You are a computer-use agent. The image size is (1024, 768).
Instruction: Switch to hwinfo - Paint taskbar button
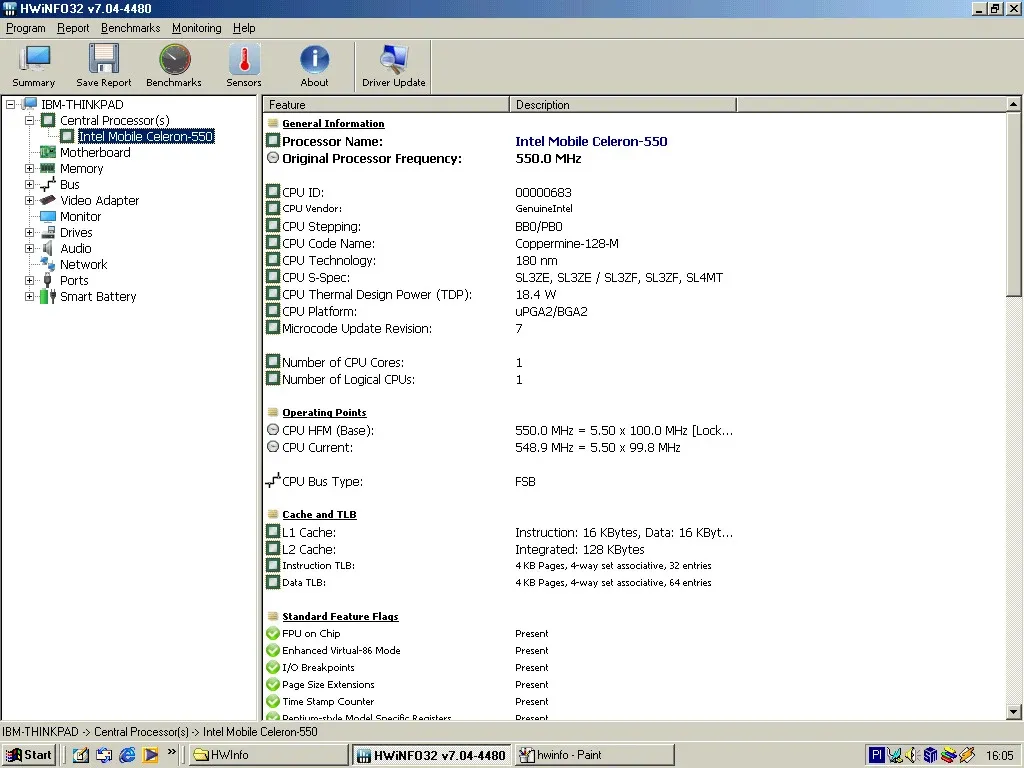594,755
